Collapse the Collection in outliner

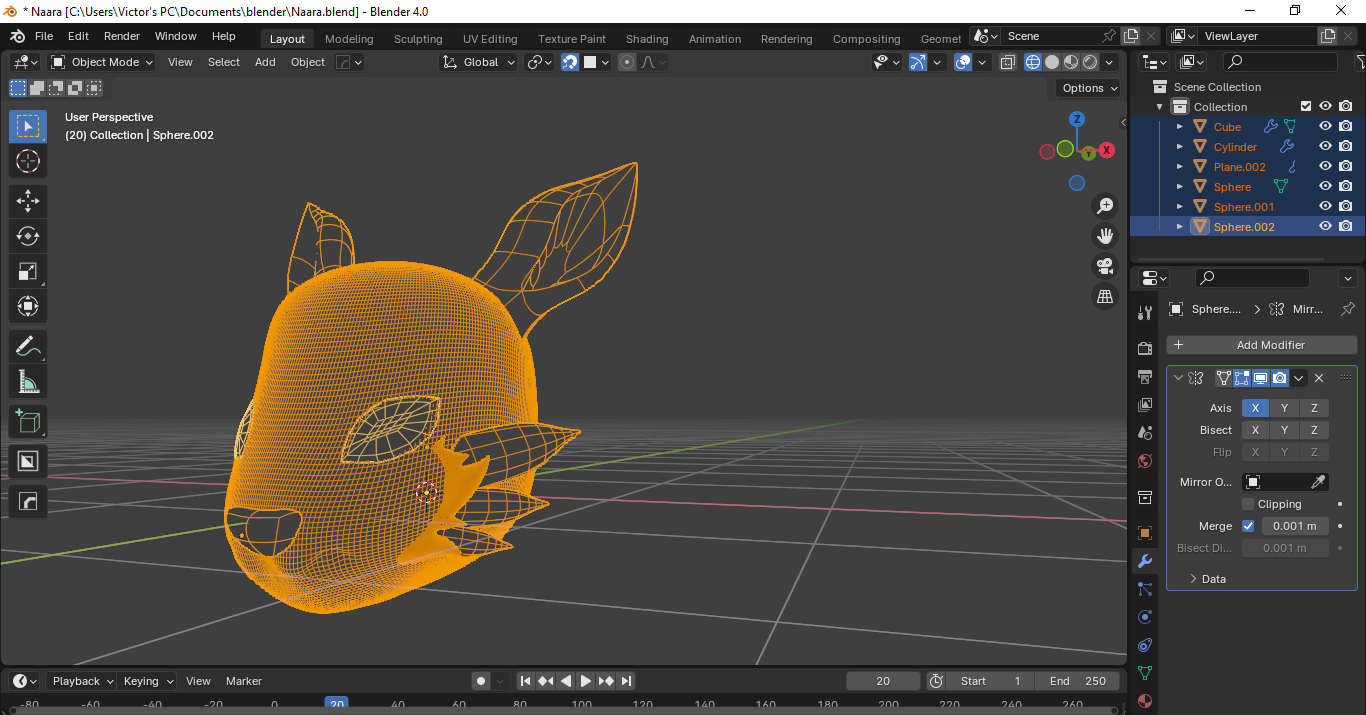pyautogui.click(x=1160, y=107)
